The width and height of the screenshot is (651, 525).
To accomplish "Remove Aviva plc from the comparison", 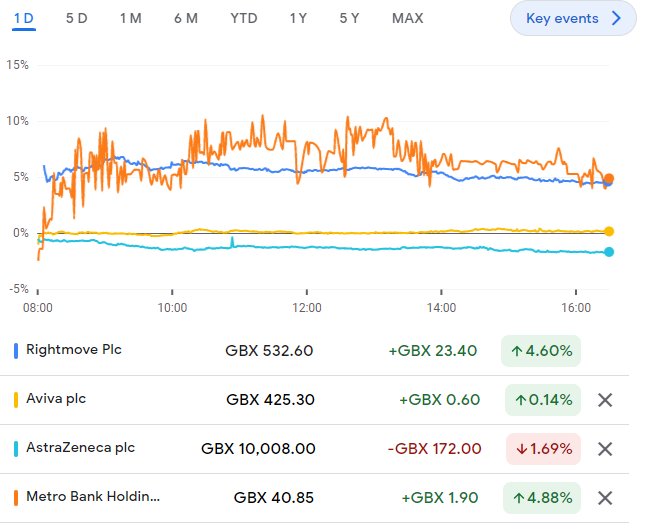I will point(605,400).
